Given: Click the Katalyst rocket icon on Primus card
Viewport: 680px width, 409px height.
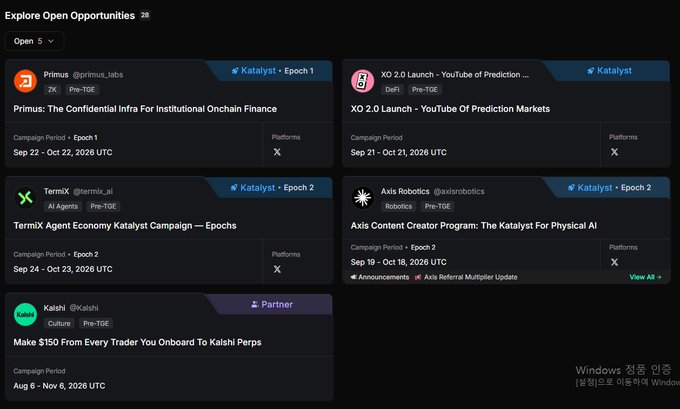Looking at the screenshot, I should [235, 71].
